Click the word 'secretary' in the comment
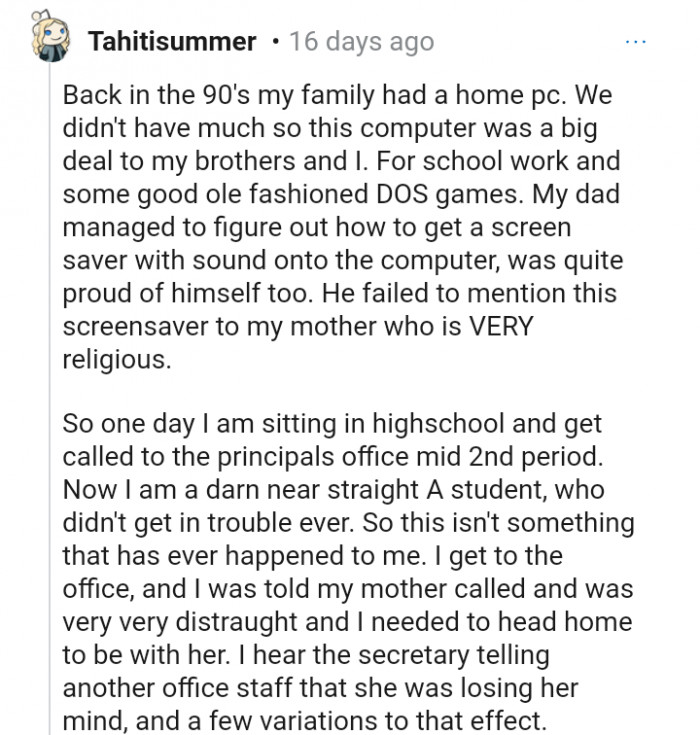Image resolution: width=700 pixels, height=735 pixels. click(413, 655)
